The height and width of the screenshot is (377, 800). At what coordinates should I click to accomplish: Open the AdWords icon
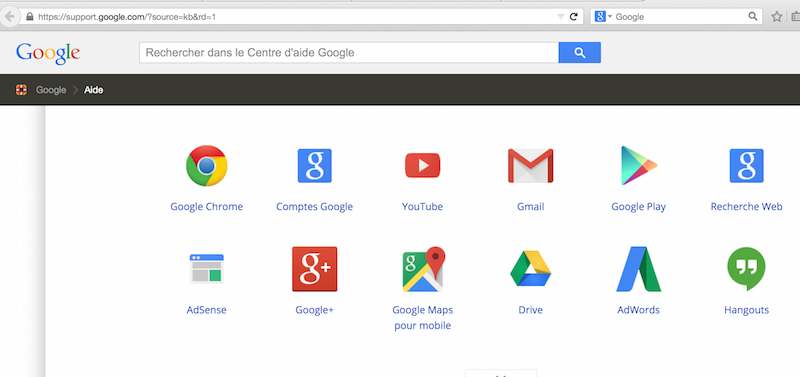tap(639, 269)
